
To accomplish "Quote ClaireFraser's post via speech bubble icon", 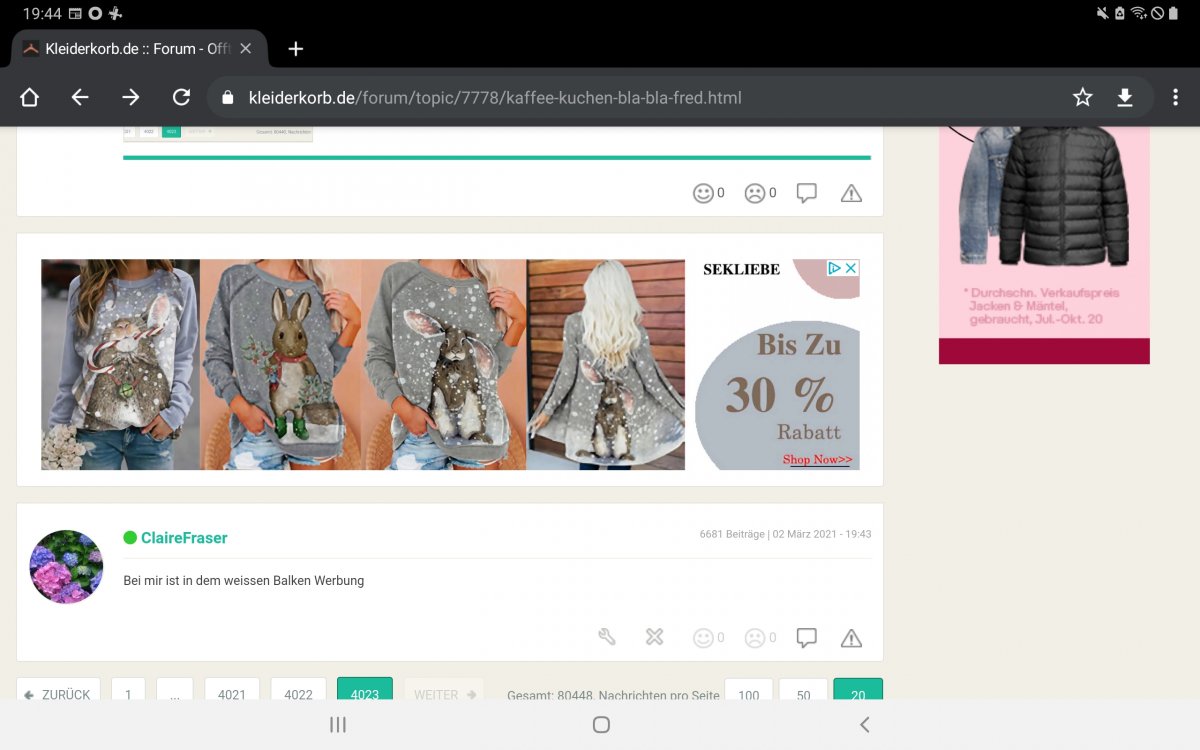I will (807, 637).
